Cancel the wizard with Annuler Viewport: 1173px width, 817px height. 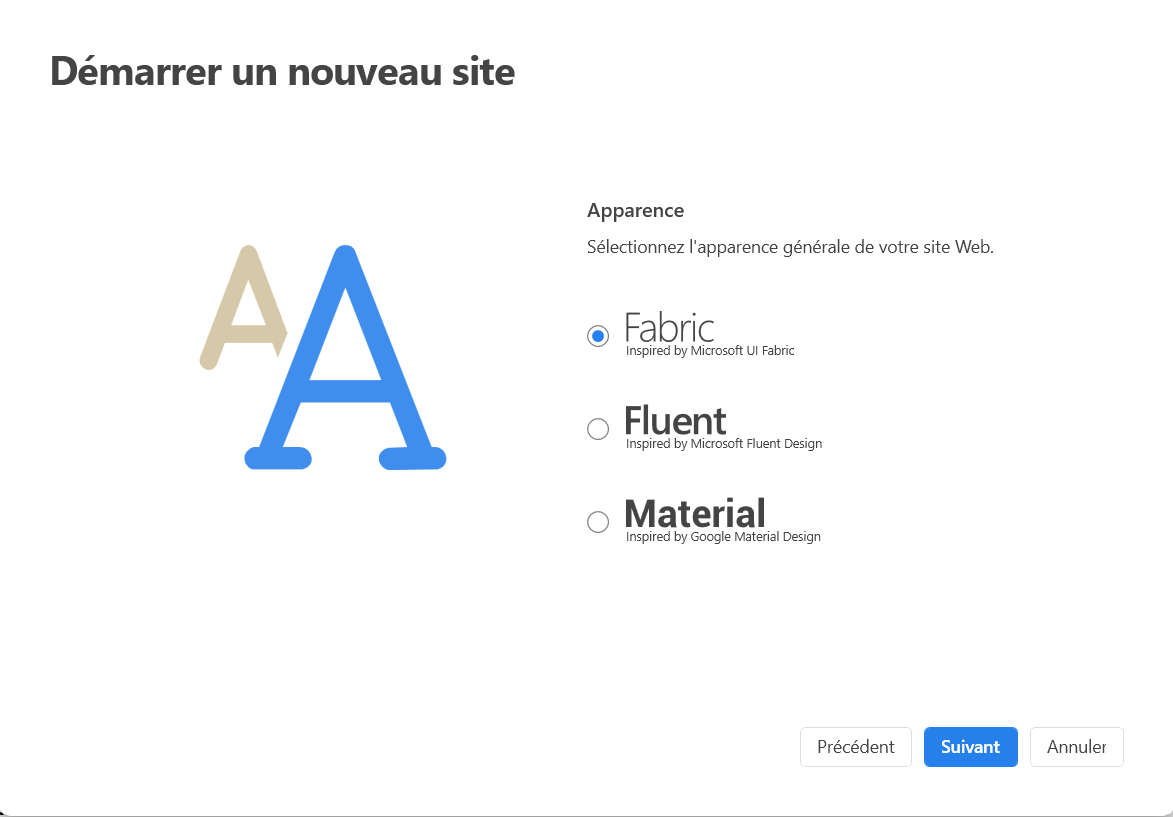tap(1076, 747)
